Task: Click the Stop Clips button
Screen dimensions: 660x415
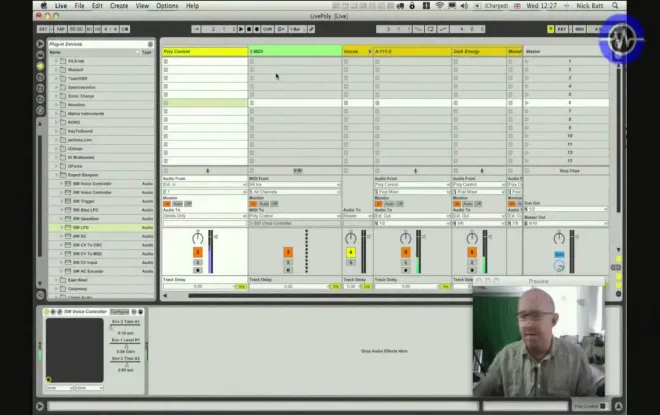Action: coord(570,171)
